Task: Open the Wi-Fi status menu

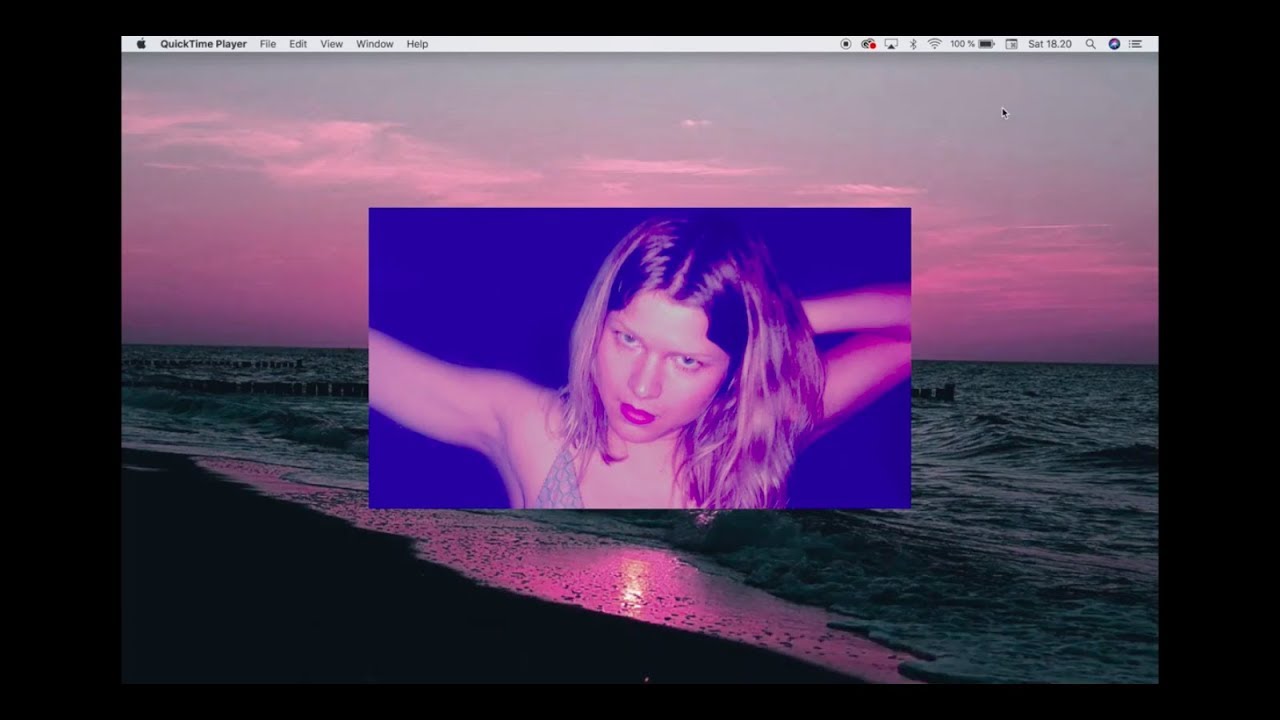Action: (x=935, y=44)
